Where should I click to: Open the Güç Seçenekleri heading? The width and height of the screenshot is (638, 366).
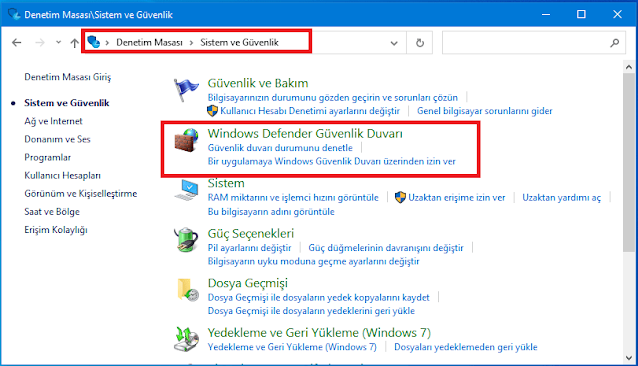(x=251, y=233)
